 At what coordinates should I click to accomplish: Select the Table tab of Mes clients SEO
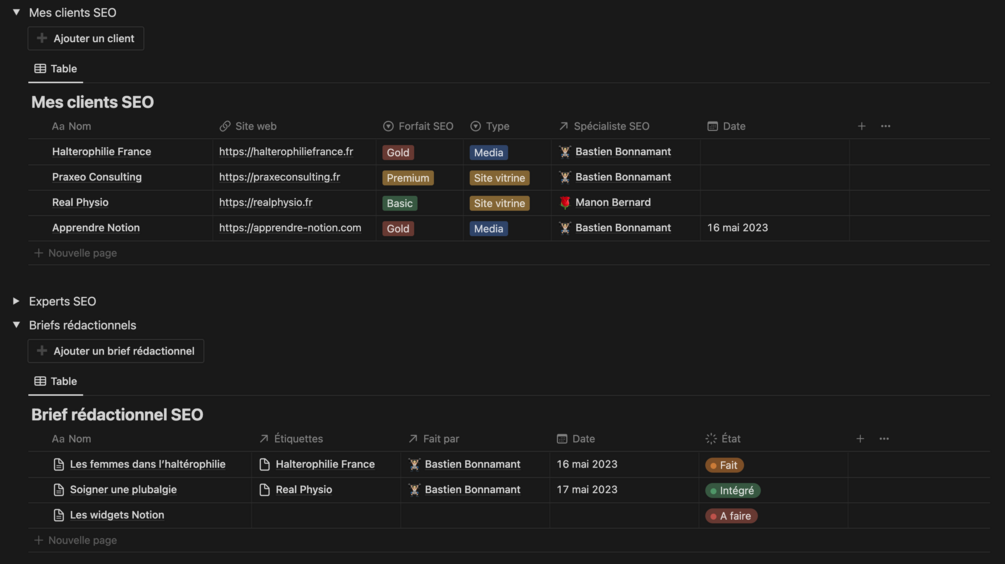point(56,69)
